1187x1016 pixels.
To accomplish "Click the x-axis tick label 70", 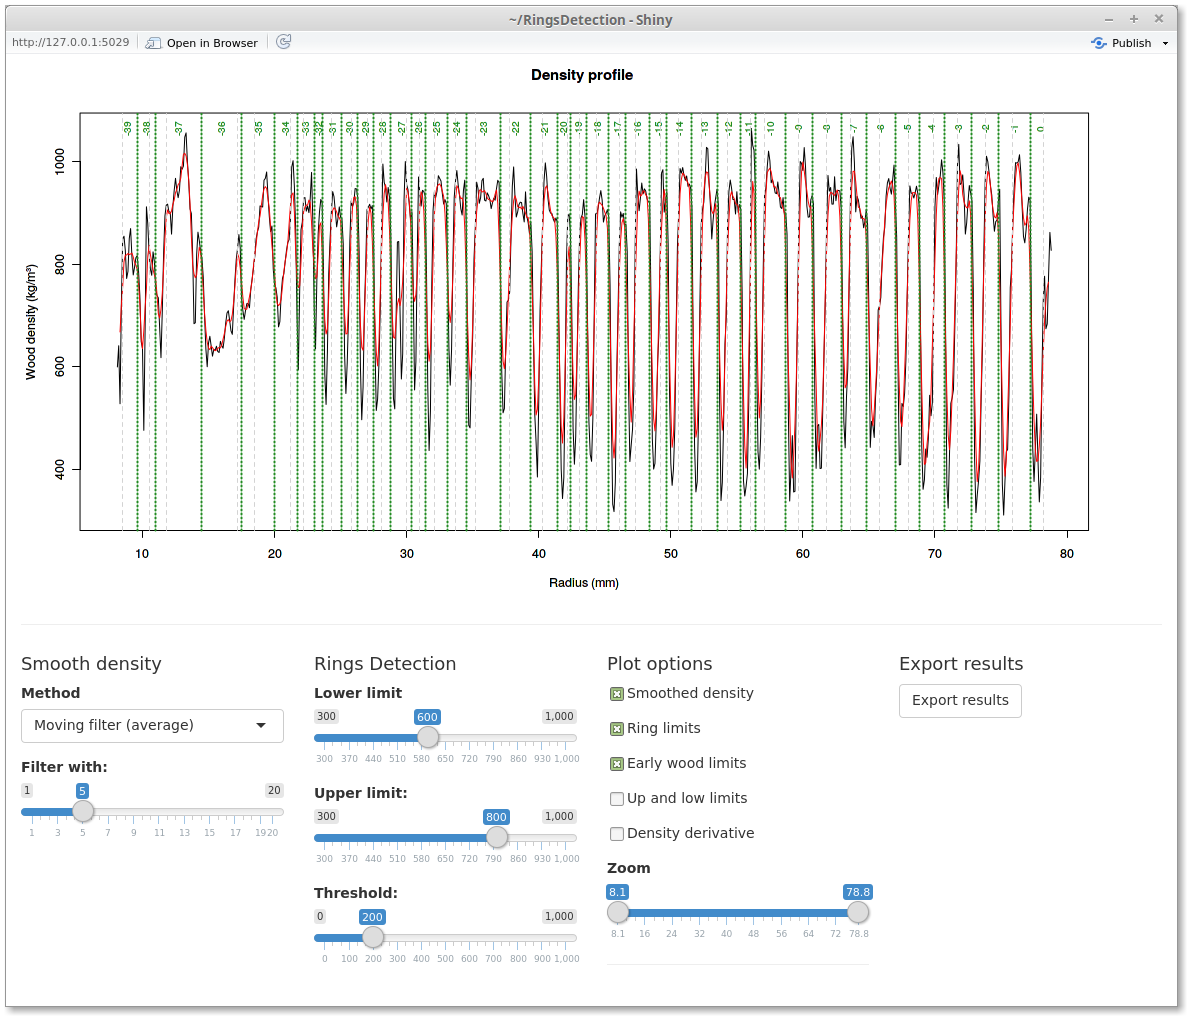I will (x=935, y=553).
